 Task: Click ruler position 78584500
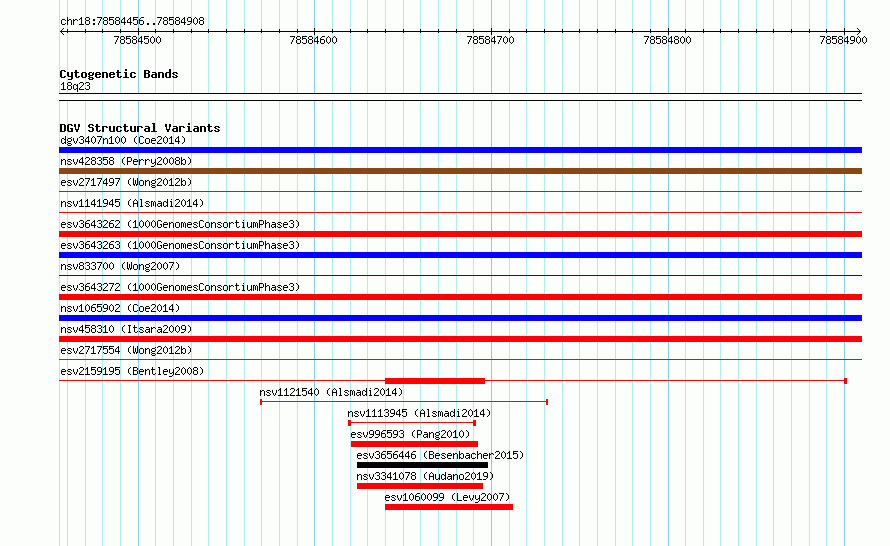pos(137,40)
